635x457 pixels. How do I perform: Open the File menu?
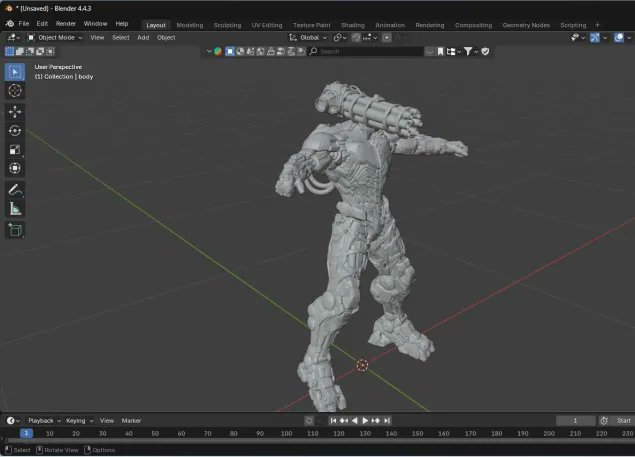[24, 24]
